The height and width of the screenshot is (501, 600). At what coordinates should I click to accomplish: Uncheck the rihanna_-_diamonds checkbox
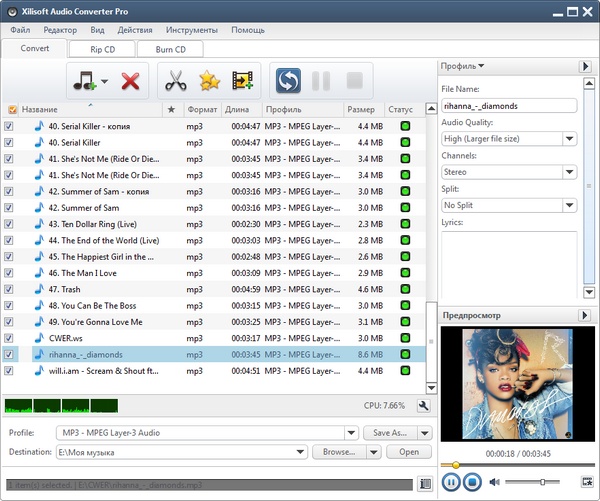click(x=10, y=354)
